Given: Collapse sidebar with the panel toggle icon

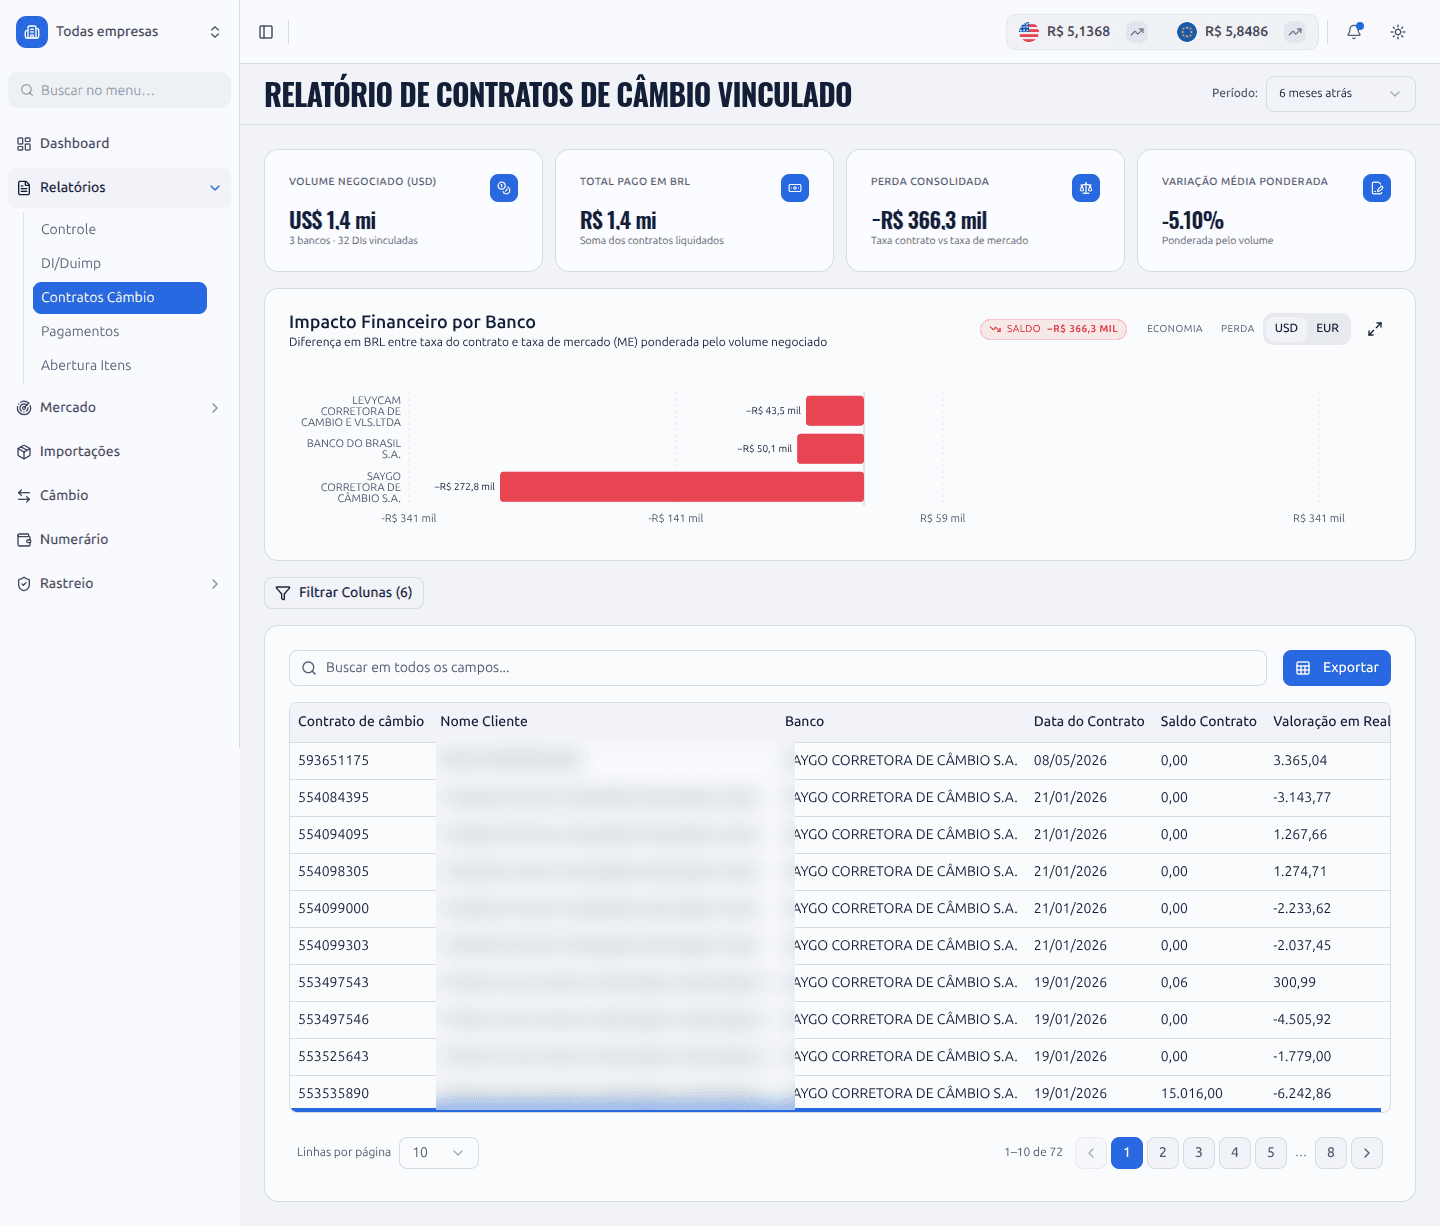Looking at the screenshot, I should (266, 32).
